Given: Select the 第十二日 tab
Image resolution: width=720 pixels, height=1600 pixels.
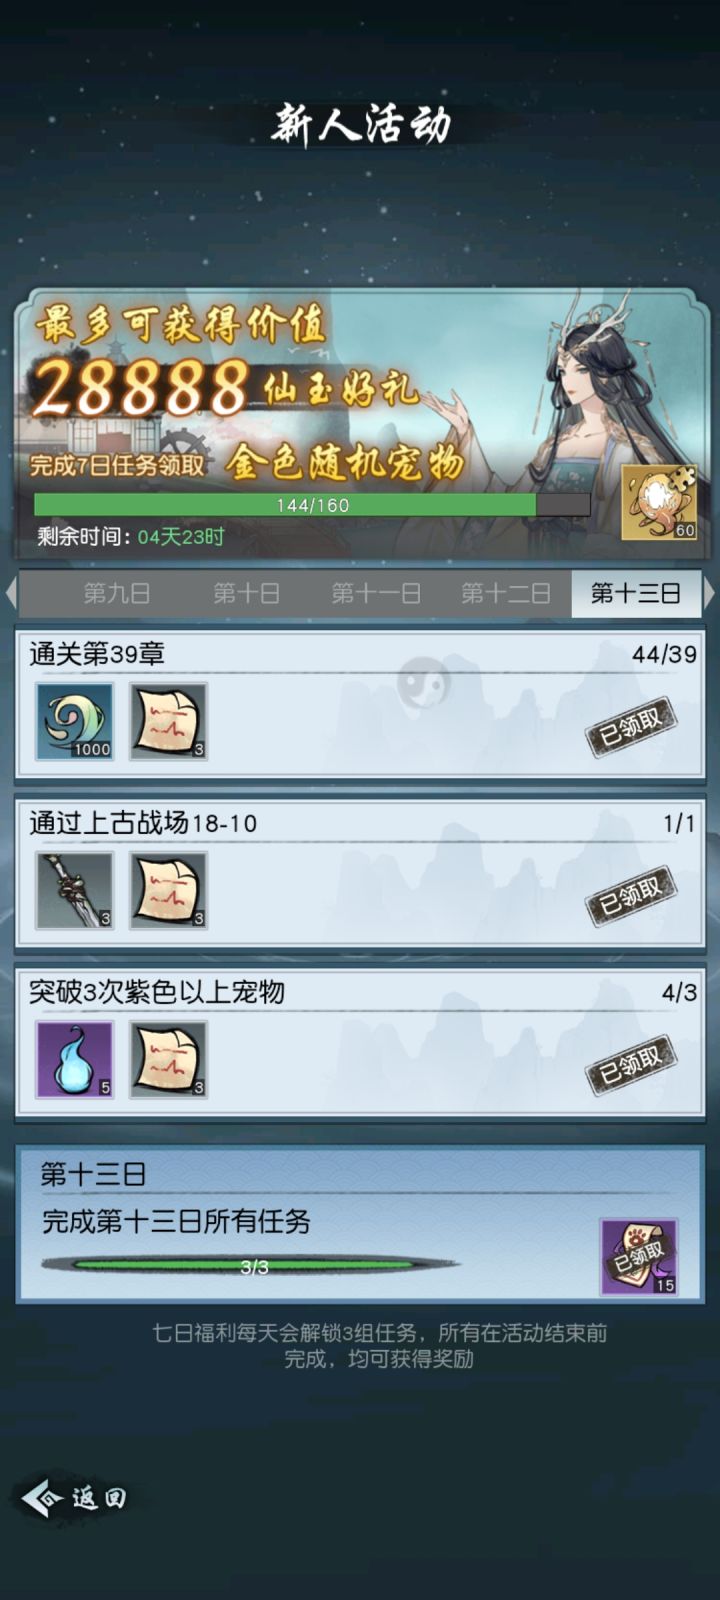Looking at the screenshot, I should (x=506, y=593).
